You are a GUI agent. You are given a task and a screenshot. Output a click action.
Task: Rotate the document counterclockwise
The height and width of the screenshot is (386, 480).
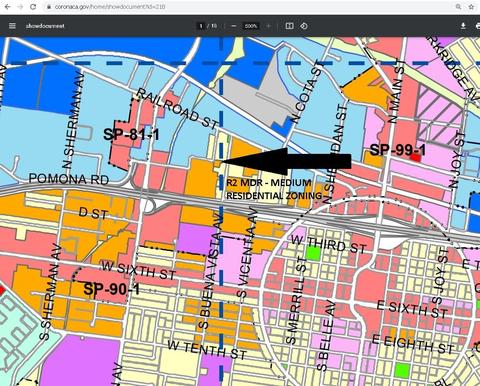[304, 26]
